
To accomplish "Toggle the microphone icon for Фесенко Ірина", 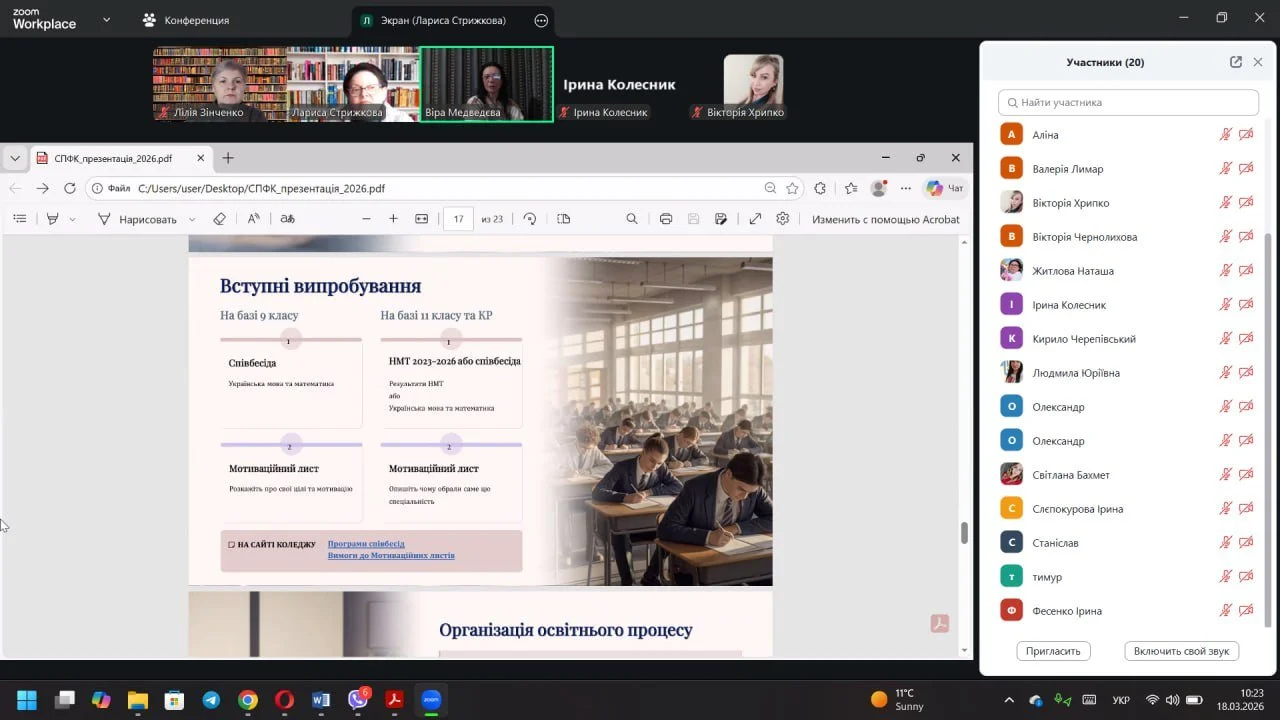I will [1225, 611].
